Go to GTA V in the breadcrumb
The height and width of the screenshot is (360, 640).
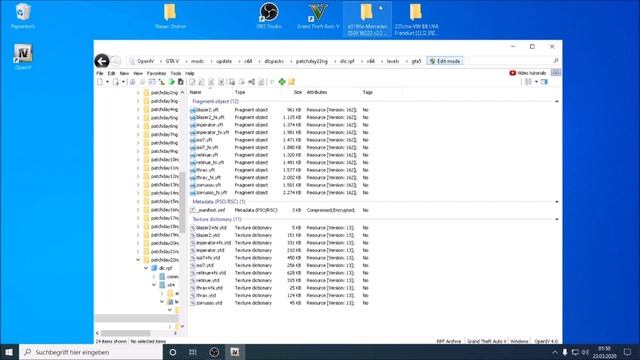point(172,61)
